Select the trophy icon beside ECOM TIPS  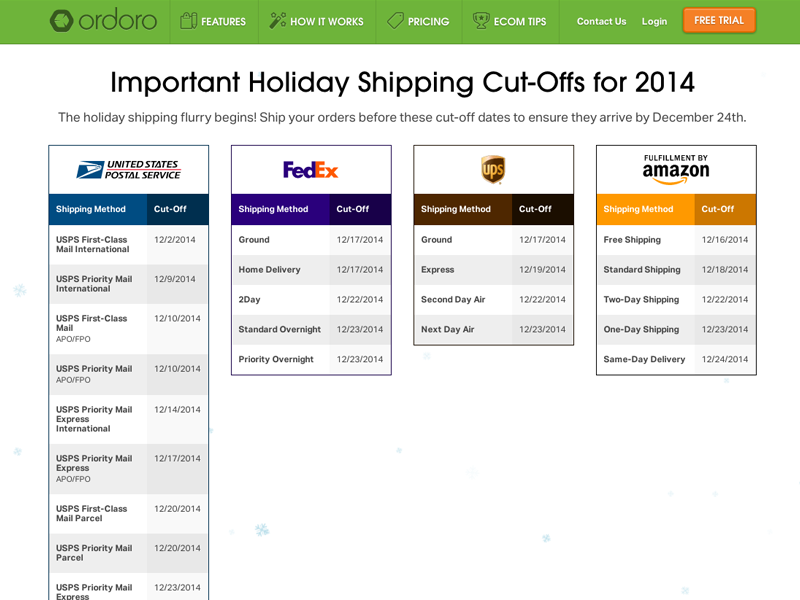point(480,20)
